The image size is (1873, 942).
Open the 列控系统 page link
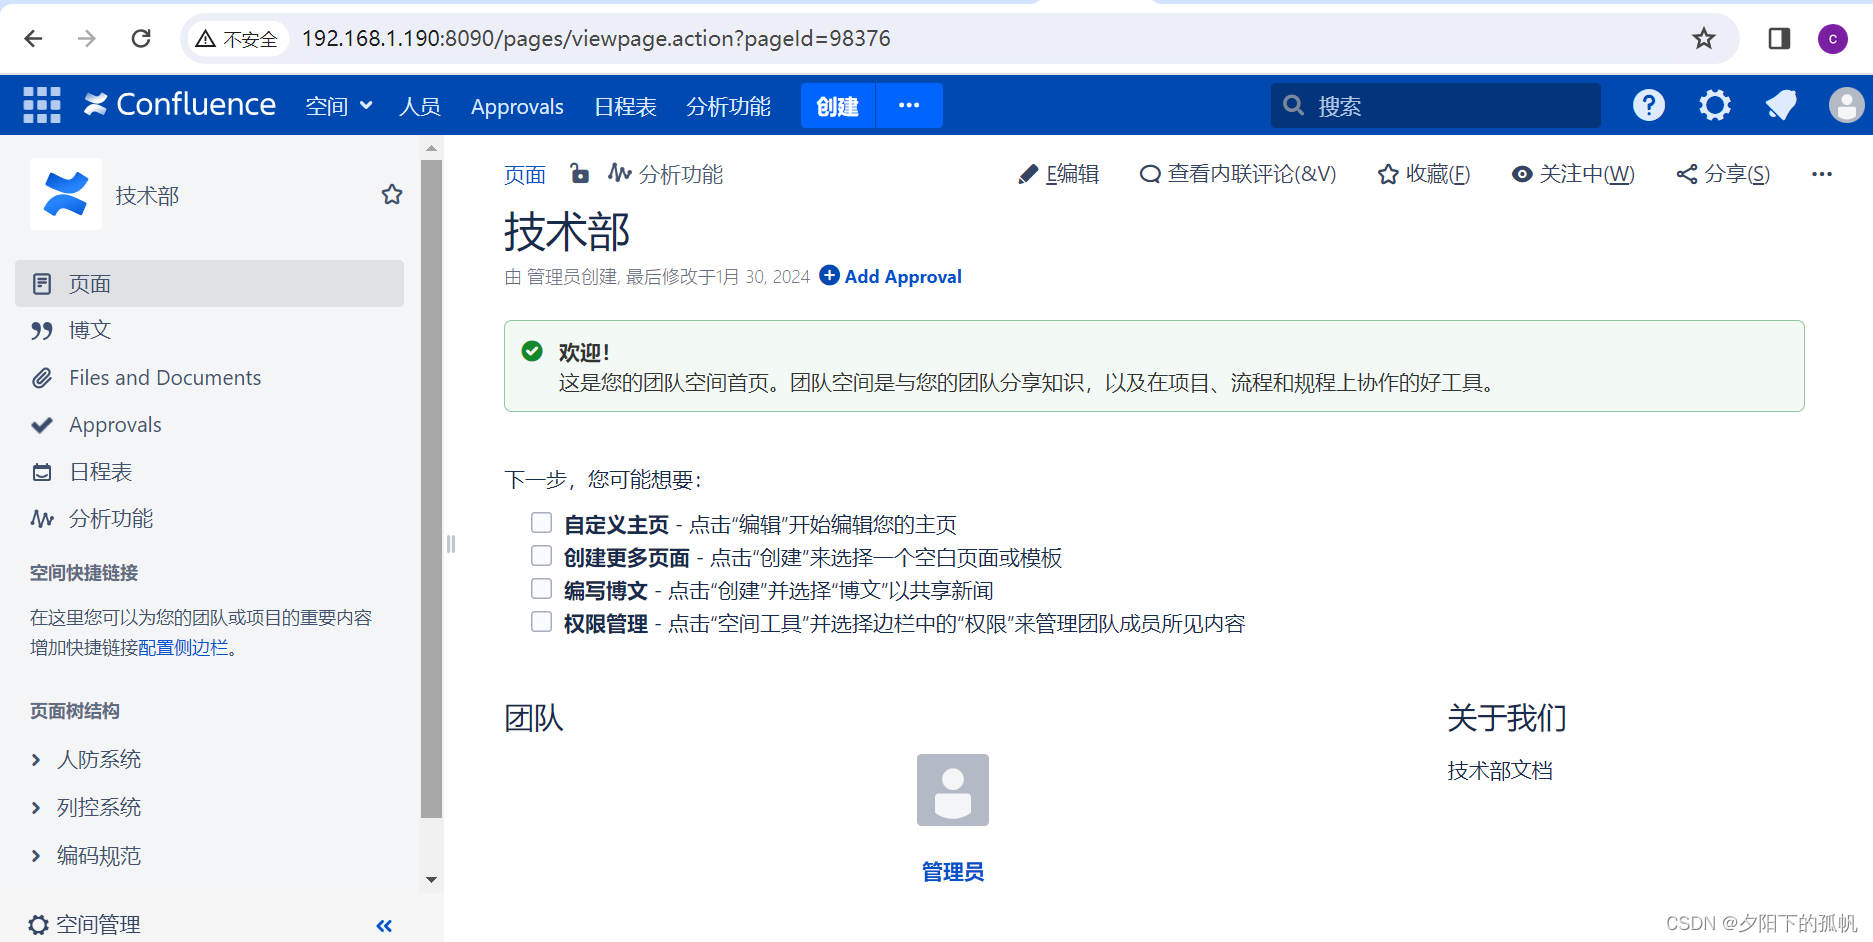[x=99, y=808]
